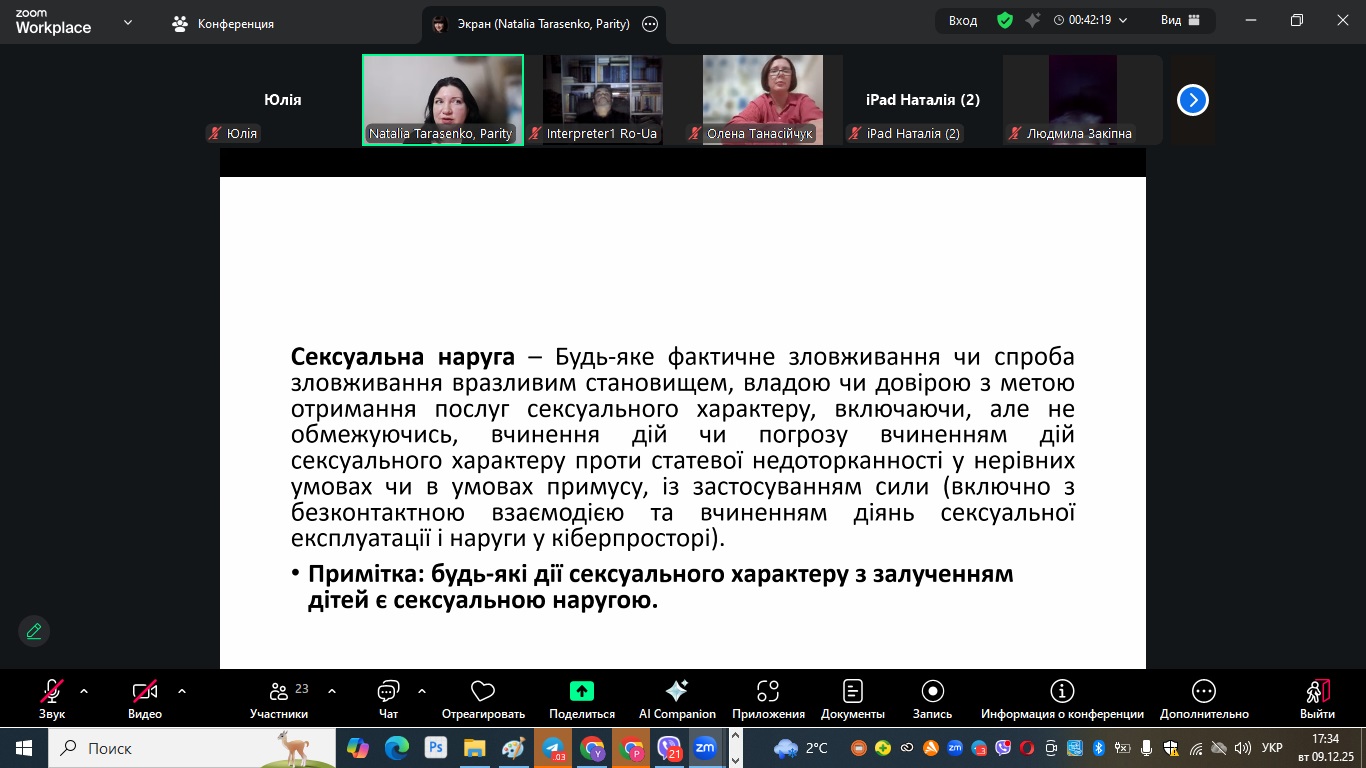
Task: Open the AI Companion panel
Action: click(677, 691)
